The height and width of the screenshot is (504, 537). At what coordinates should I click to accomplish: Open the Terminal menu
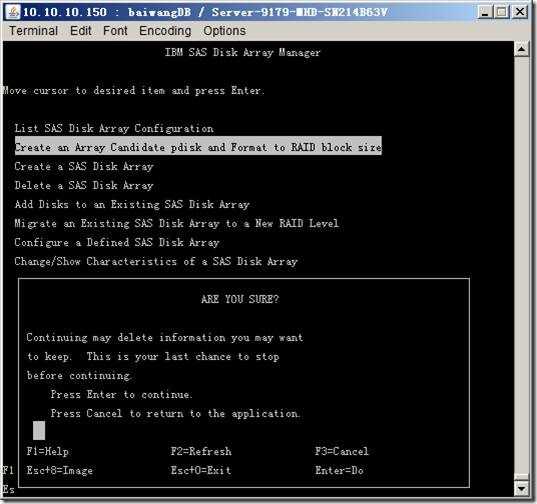click(33, 31)
